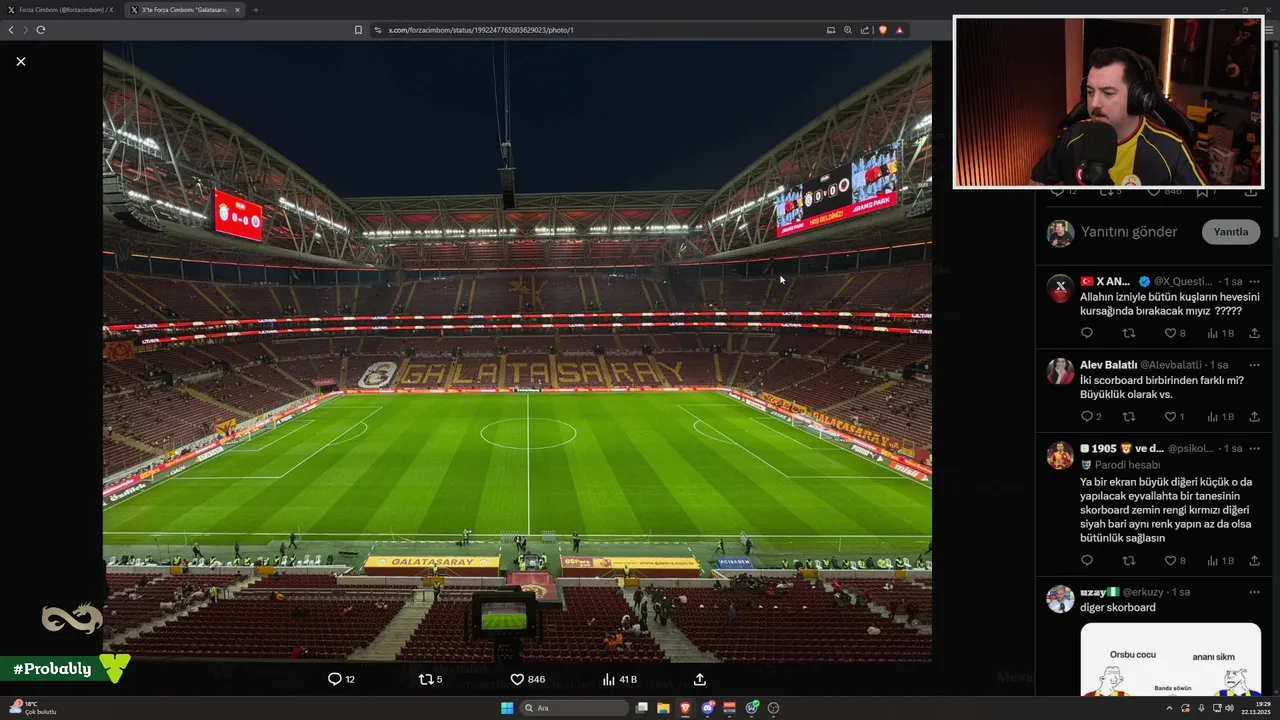Screen dimensions: 1280x720
Task: Click Alev Balatlı avatar picture
Action: 1060,371
